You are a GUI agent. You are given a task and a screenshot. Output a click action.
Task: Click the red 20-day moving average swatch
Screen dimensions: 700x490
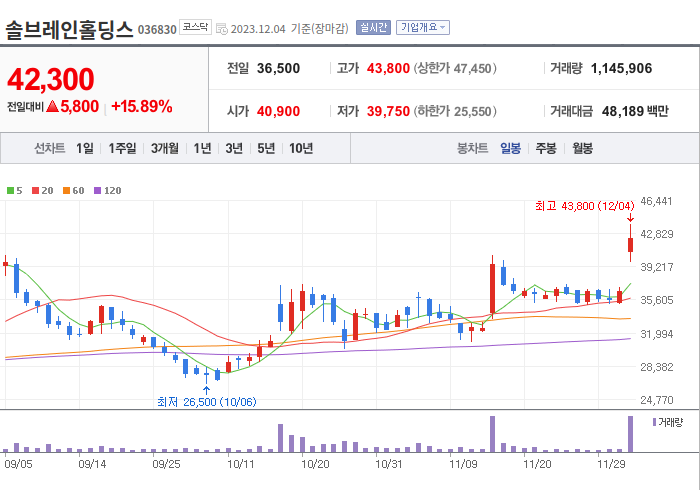click(35, 191)
